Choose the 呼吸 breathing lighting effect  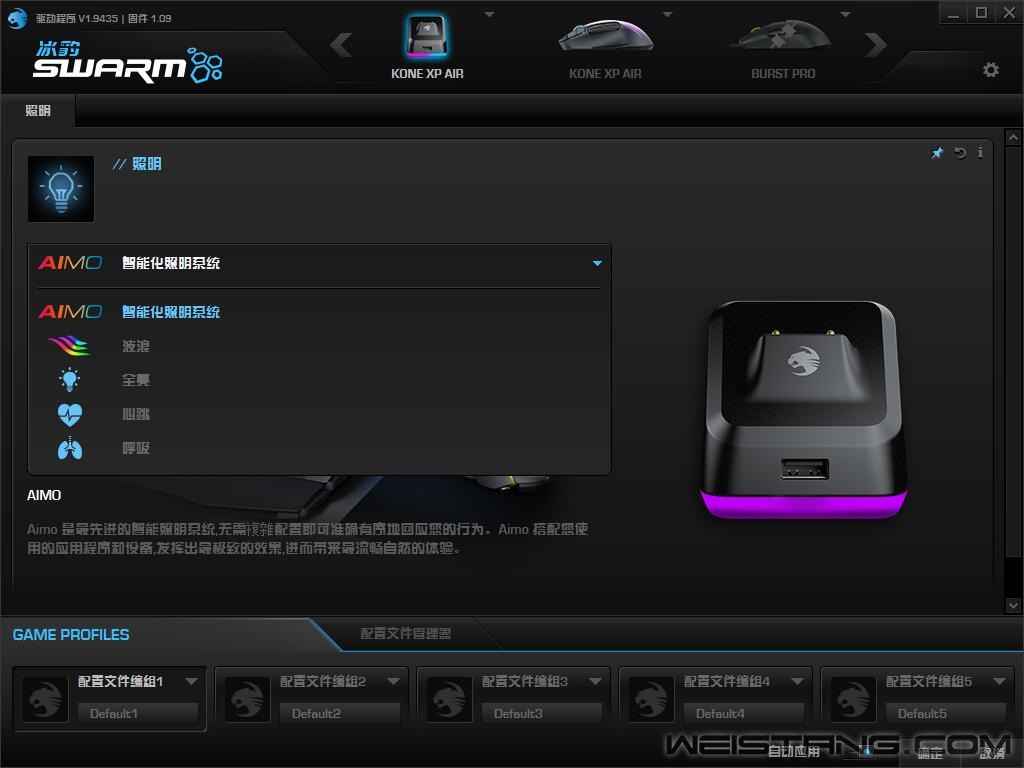(x=319, y=448)
